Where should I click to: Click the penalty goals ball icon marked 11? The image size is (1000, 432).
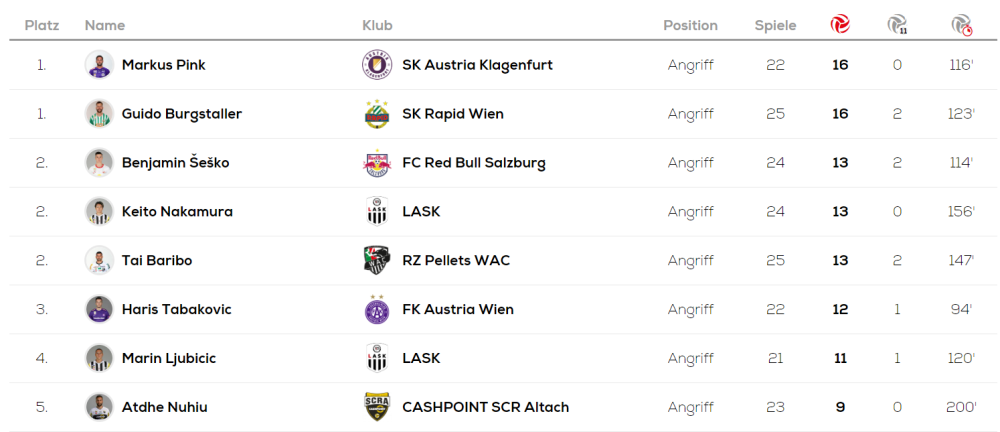point(897,25)
